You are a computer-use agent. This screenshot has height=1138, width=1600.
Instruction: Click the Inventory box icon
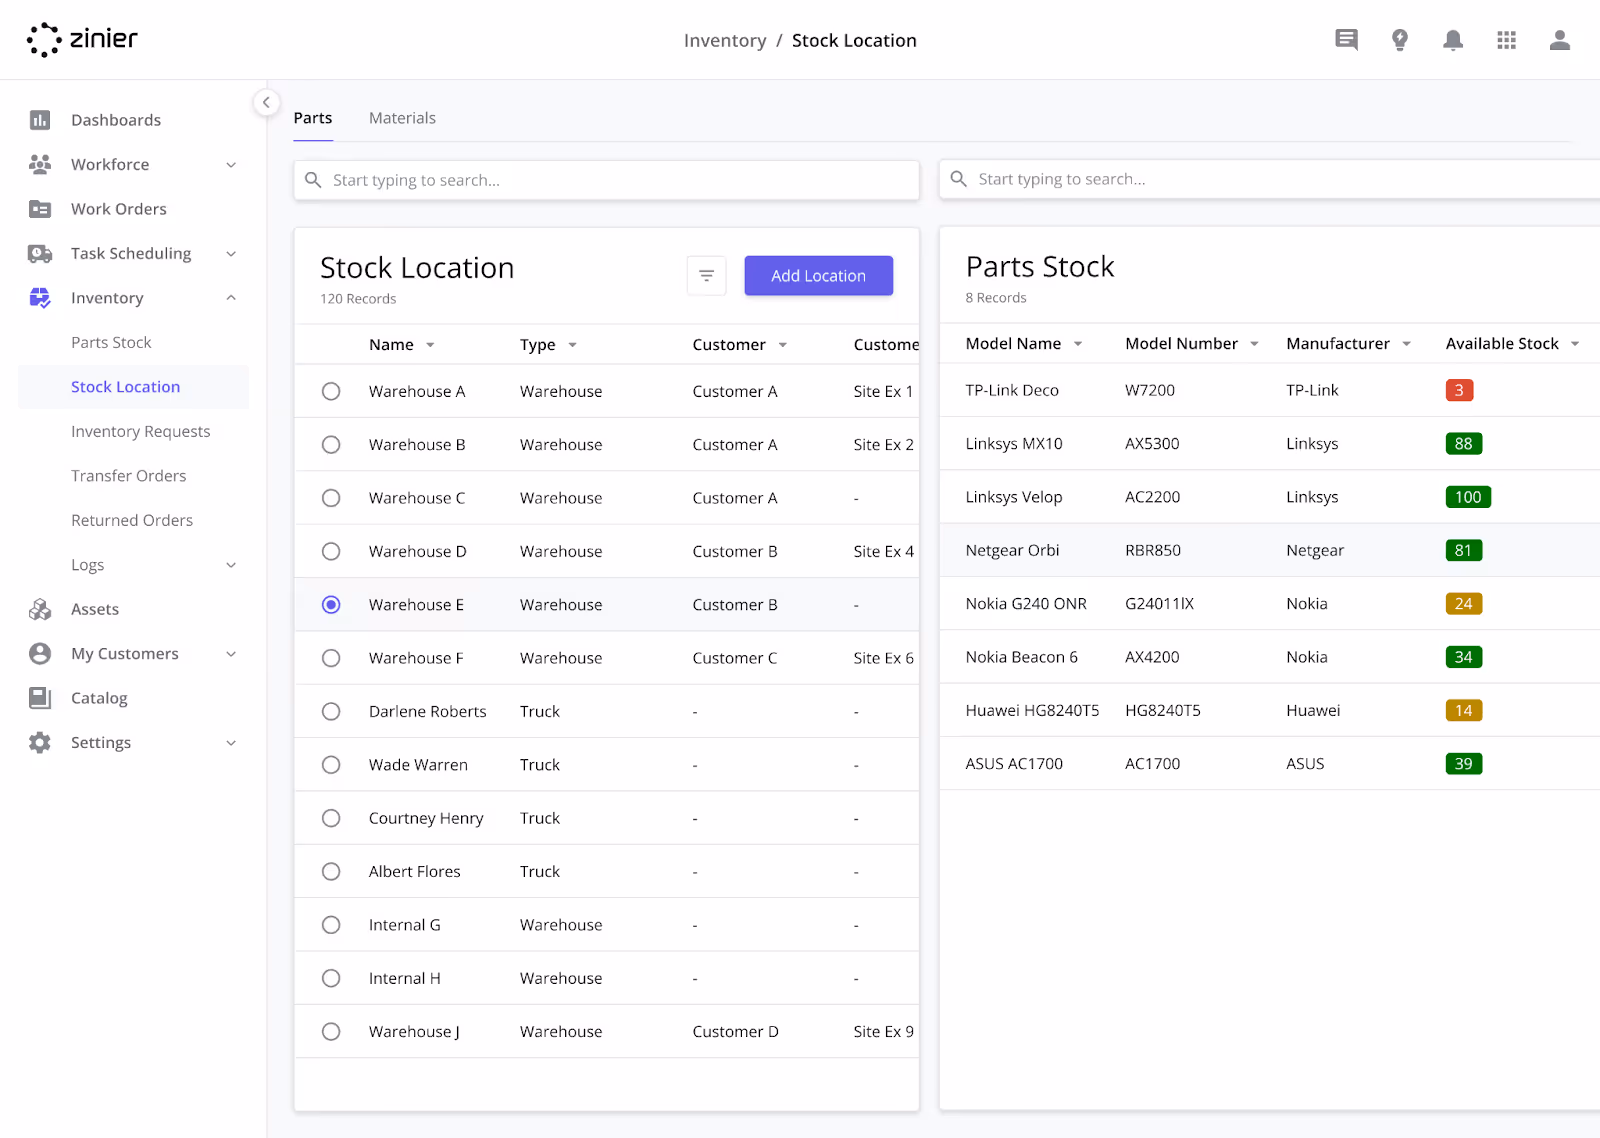(40, 298)
